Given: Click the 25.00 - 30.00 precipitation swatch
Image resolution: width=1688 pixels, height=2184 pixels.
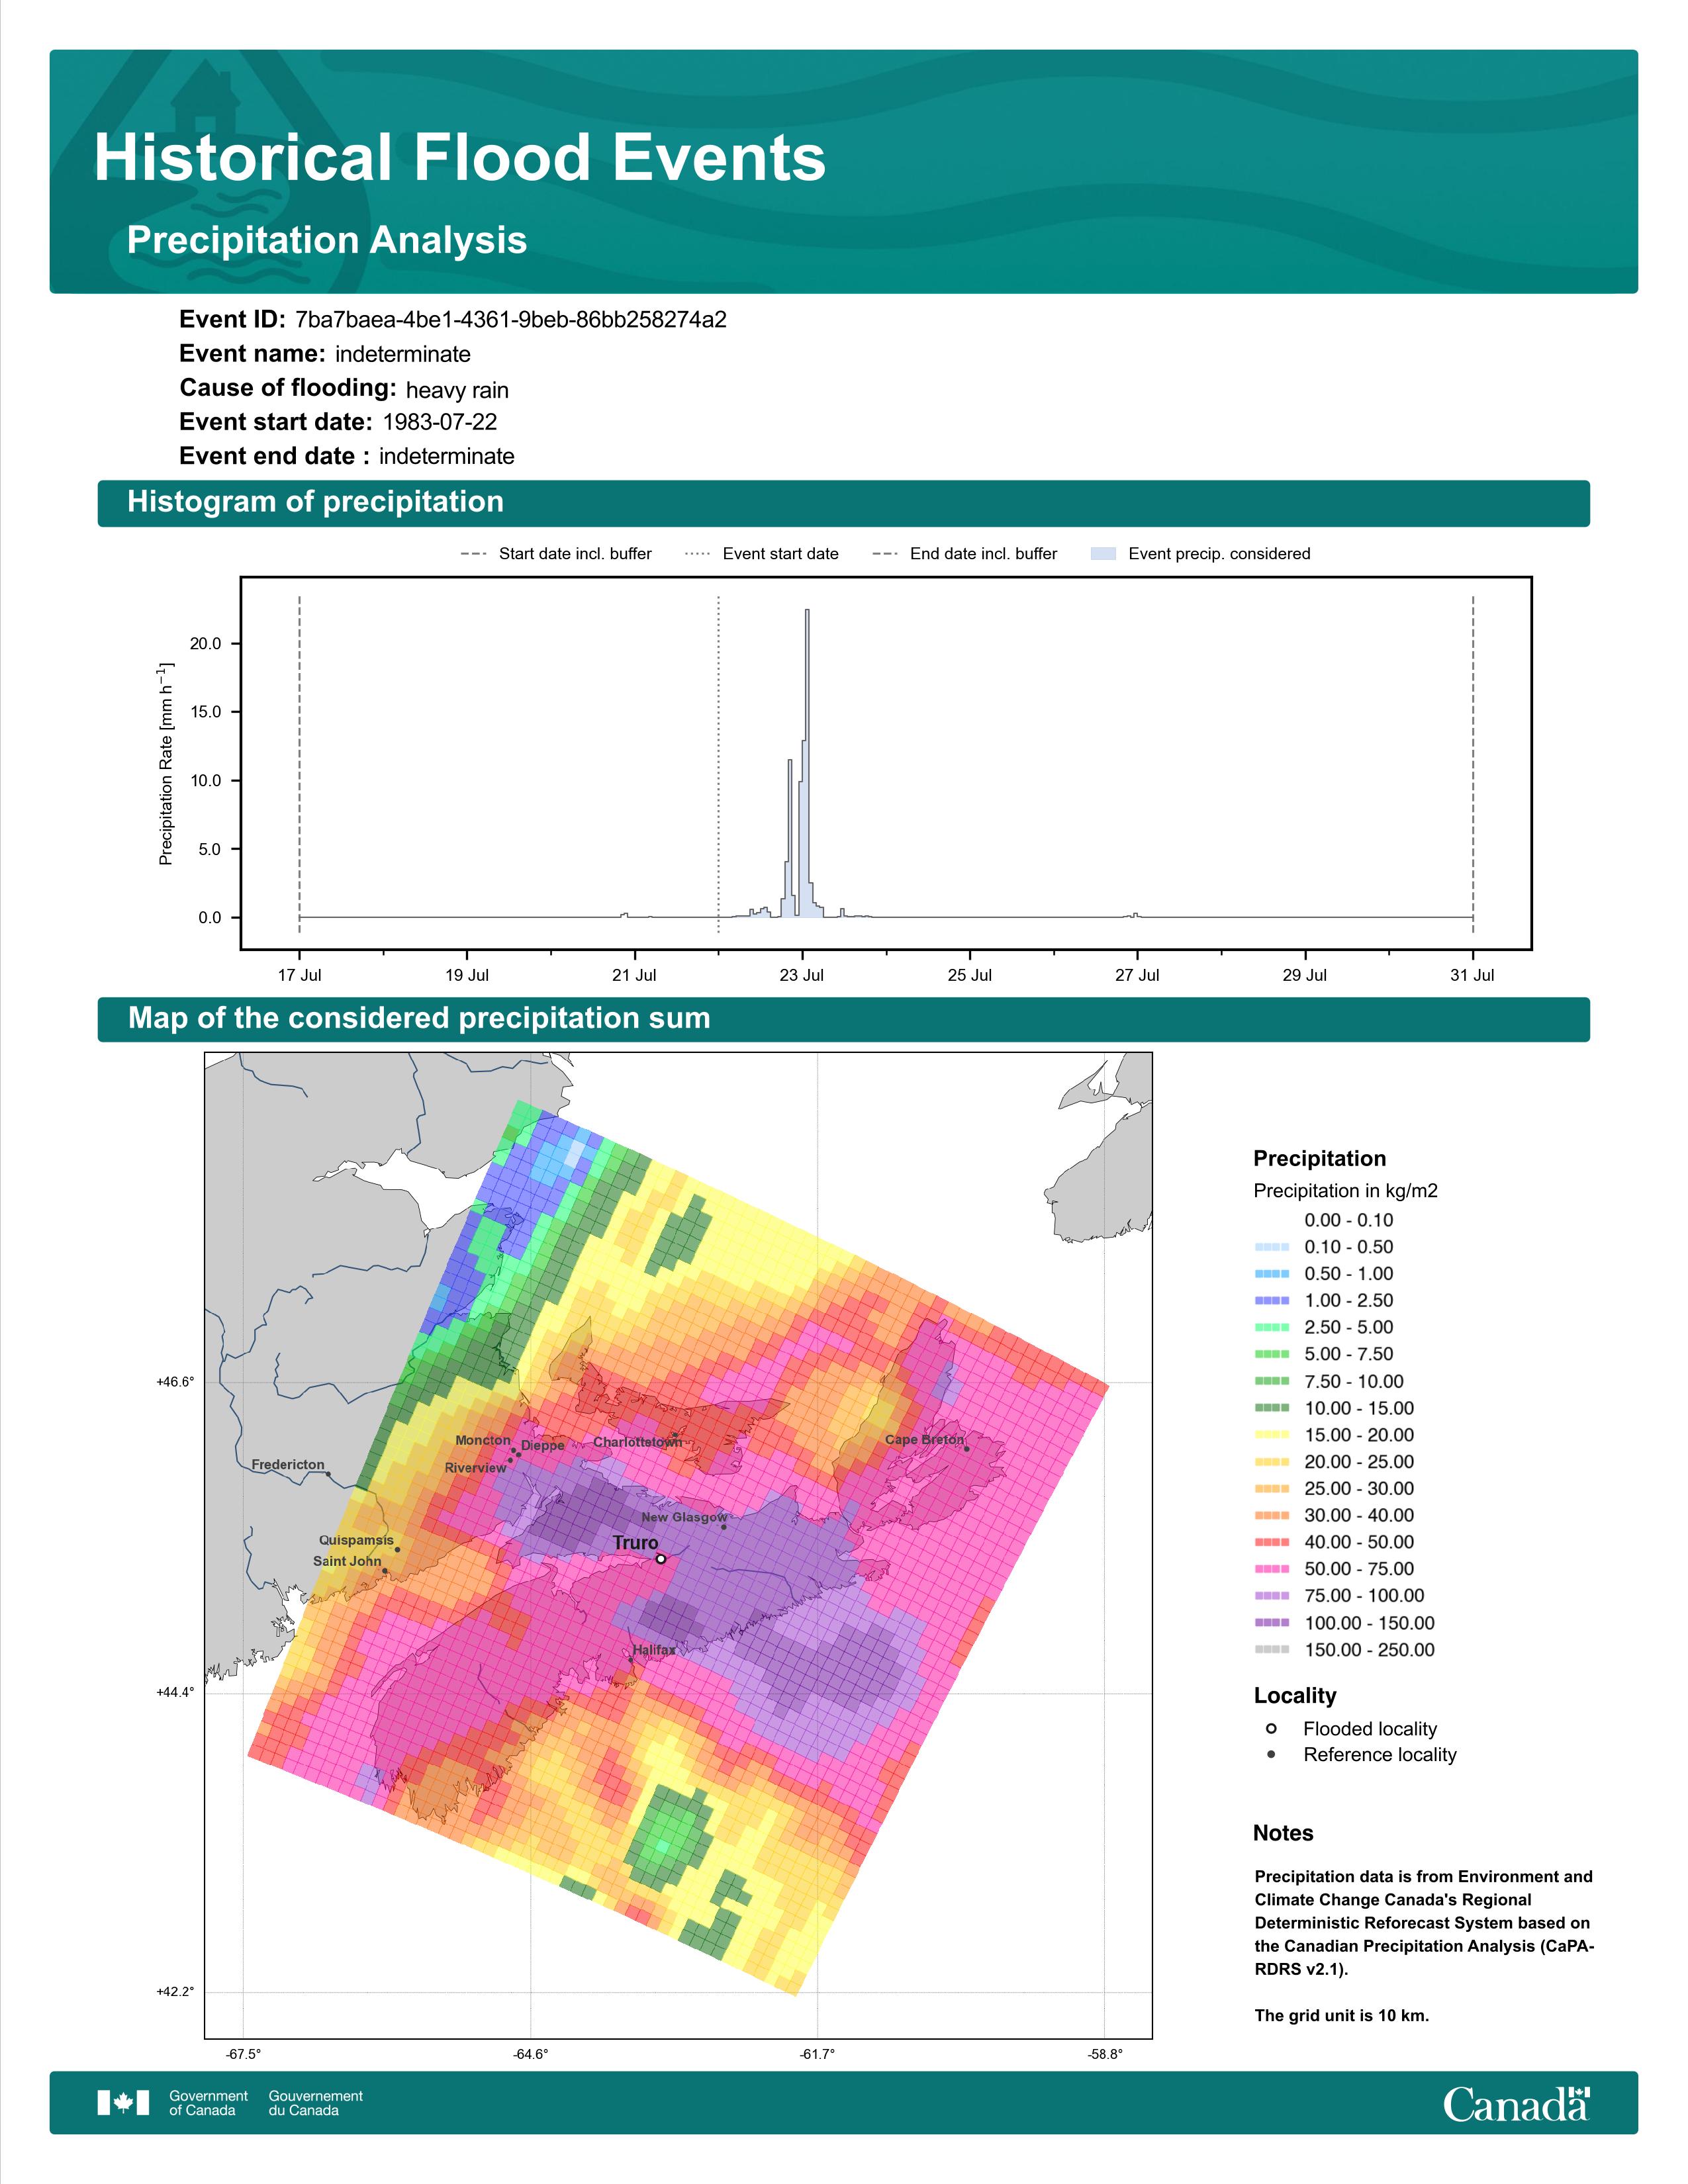Looking at the screenshot, I should click(1272, 1488).
